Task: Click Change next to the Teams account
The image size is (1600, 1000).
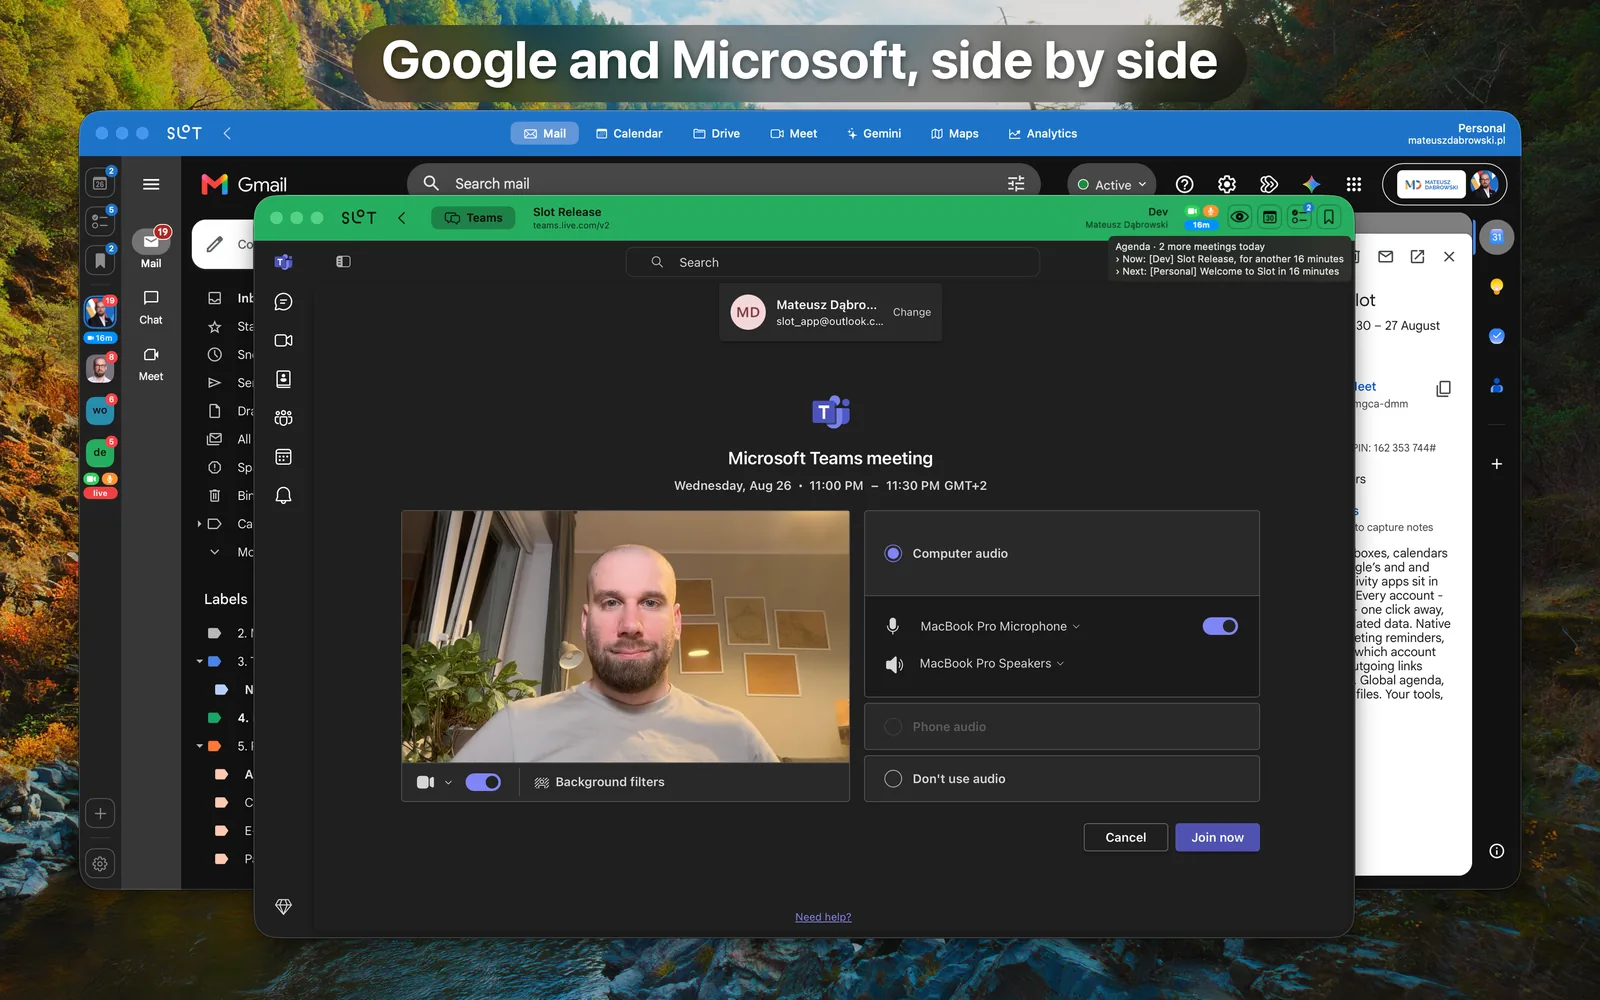Action: 911,312
